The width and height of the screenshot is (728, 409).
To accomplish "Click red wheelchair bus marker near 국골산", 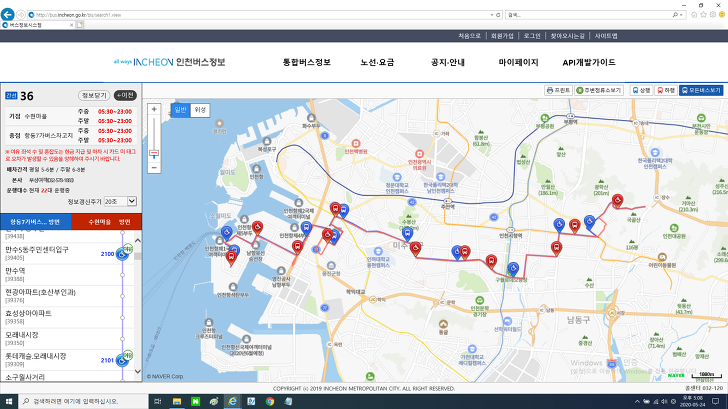I will point(617,201).
